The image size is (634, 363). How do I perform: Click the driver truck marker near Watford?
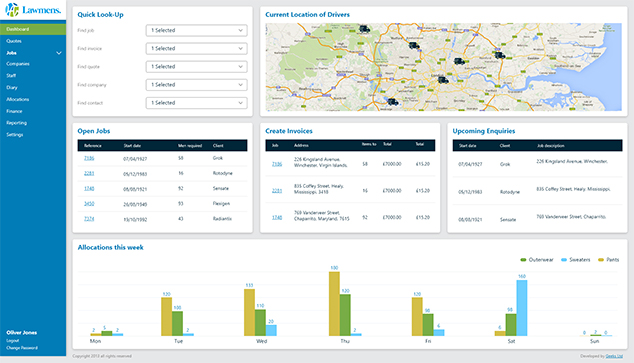pos(414,46)
